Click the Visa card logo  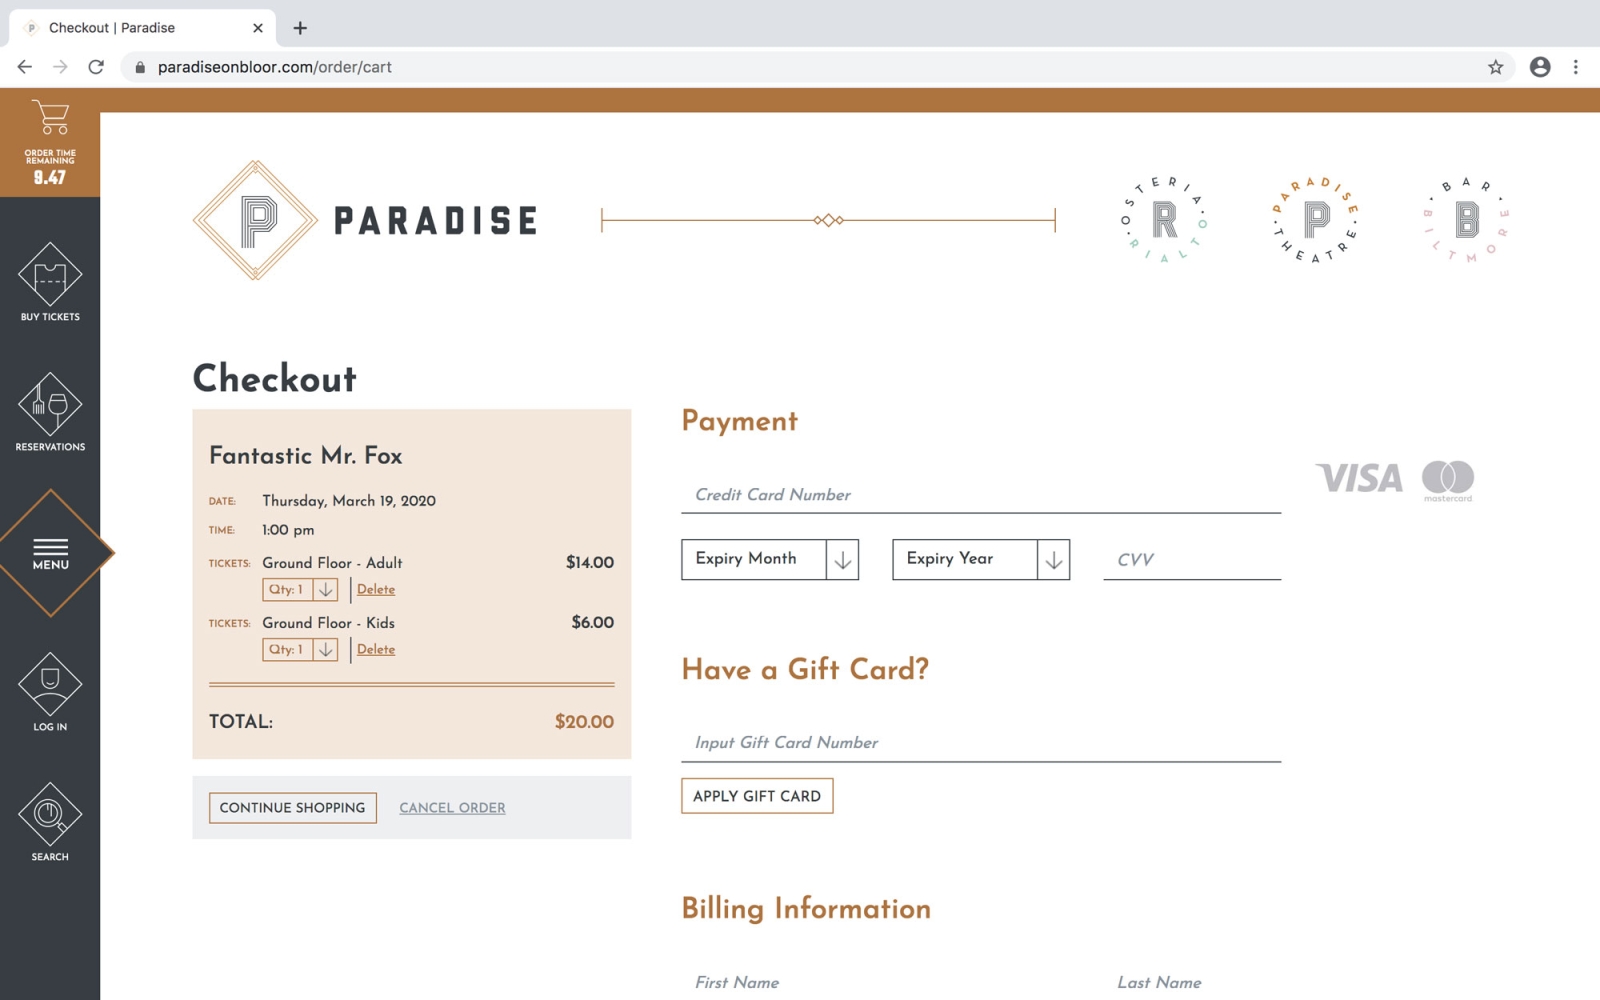click(x=1359, y=478)
